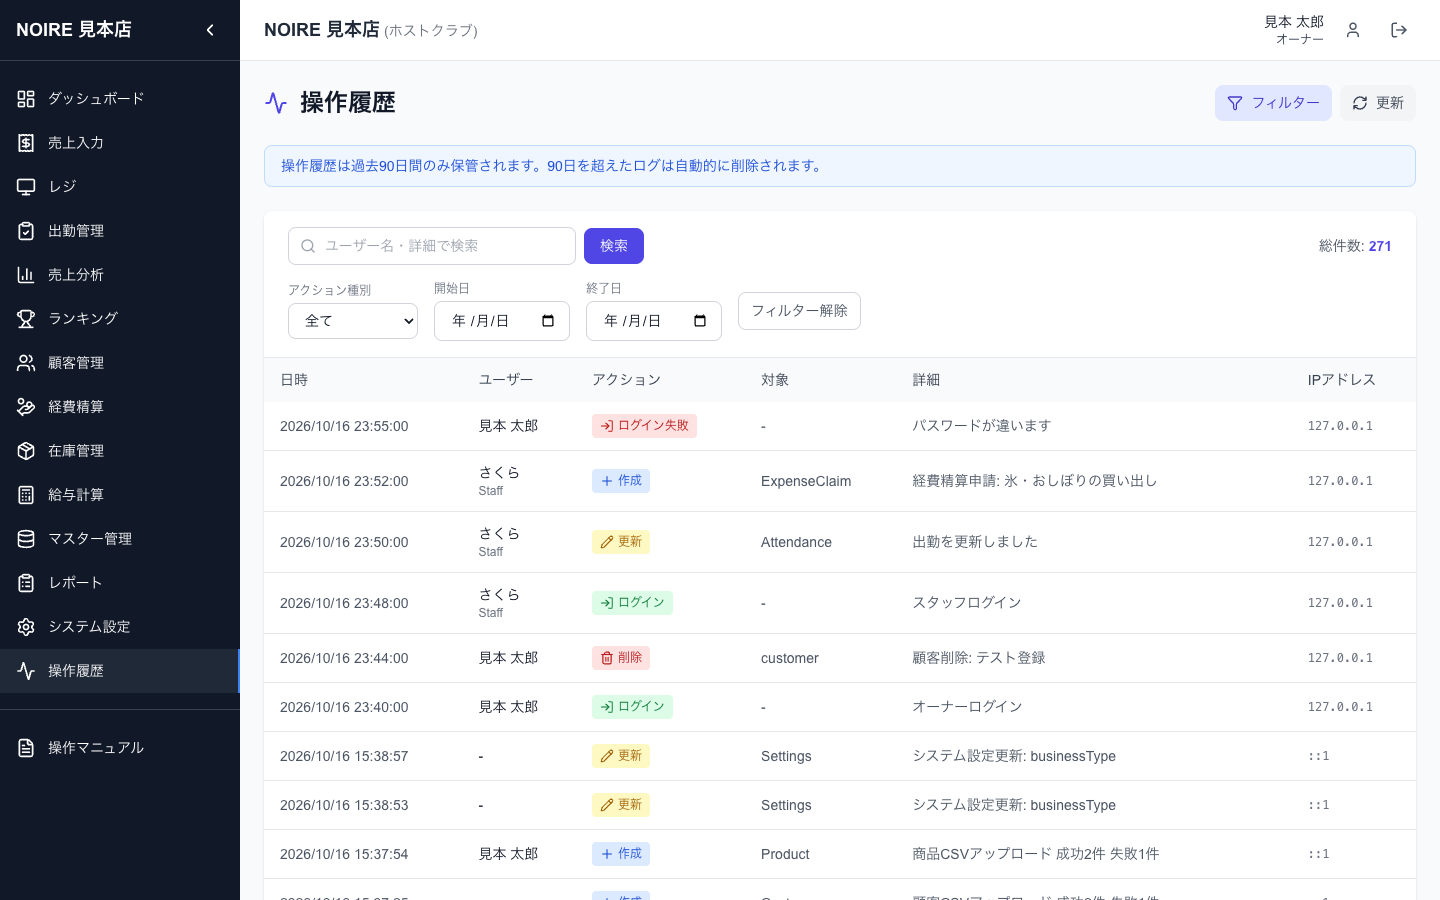Click the 総件数 271 count
The width and height of the screenshot is (1440, 900).
coord(1355,246)
